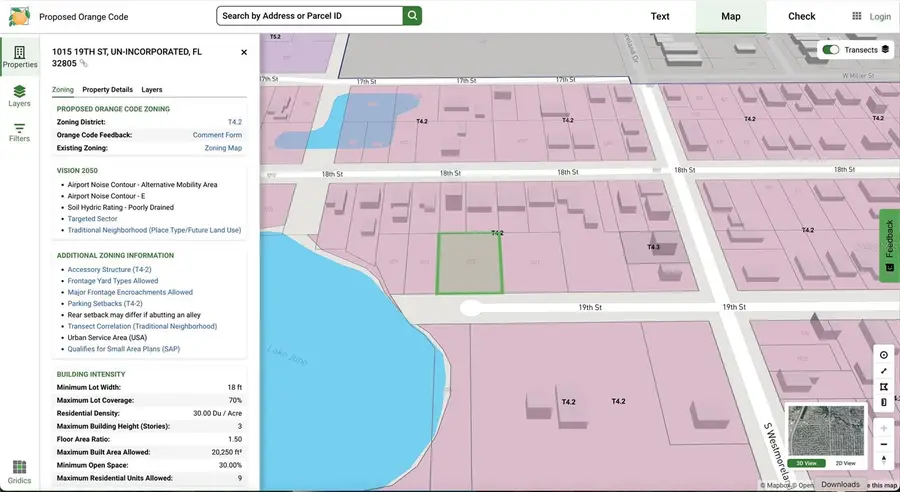
Task: Click the 'Minimum Lot Width' row
Action: coord(149,388)
